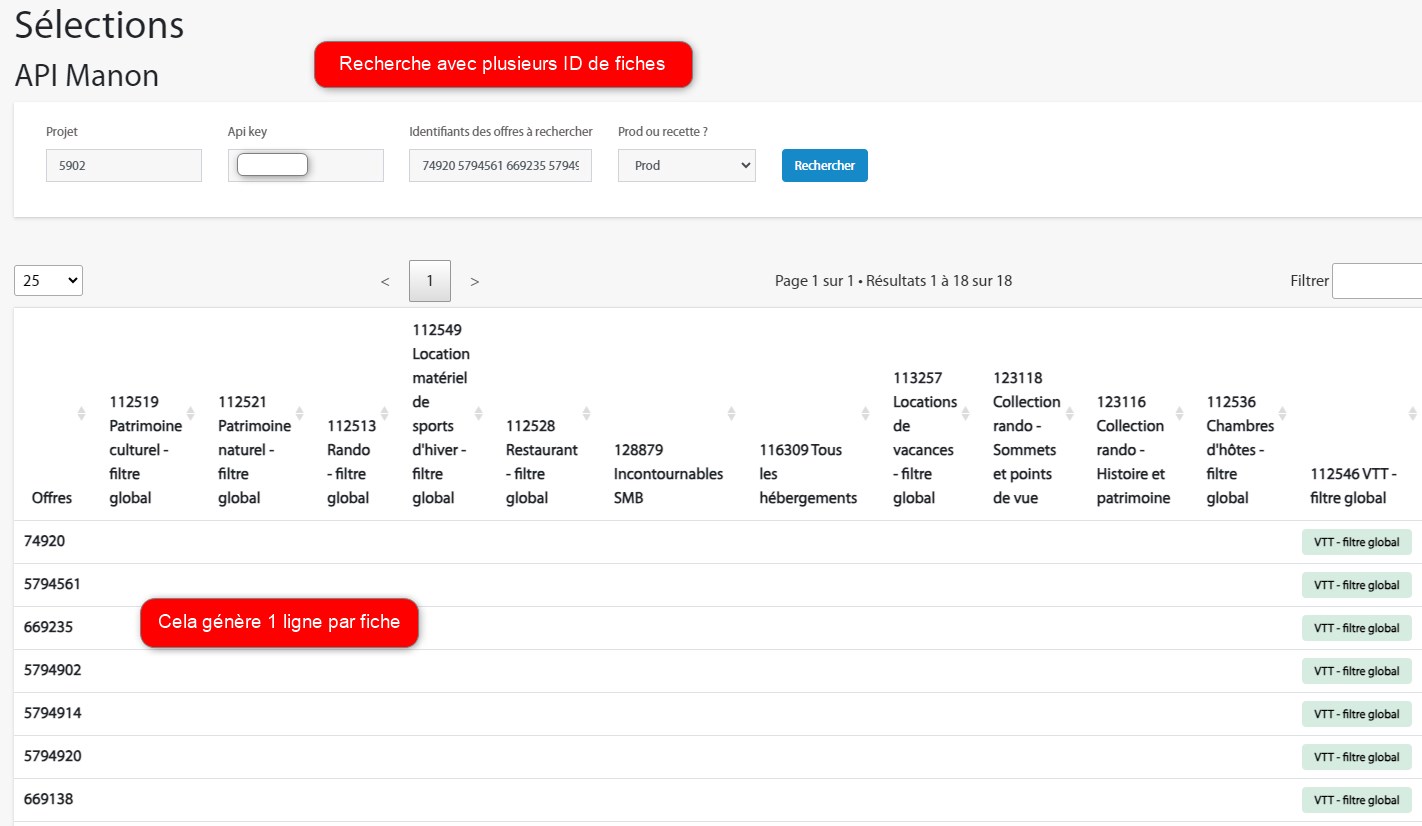
Task: Open the rows-per-page dropdown showing 25
Action: 48,281
